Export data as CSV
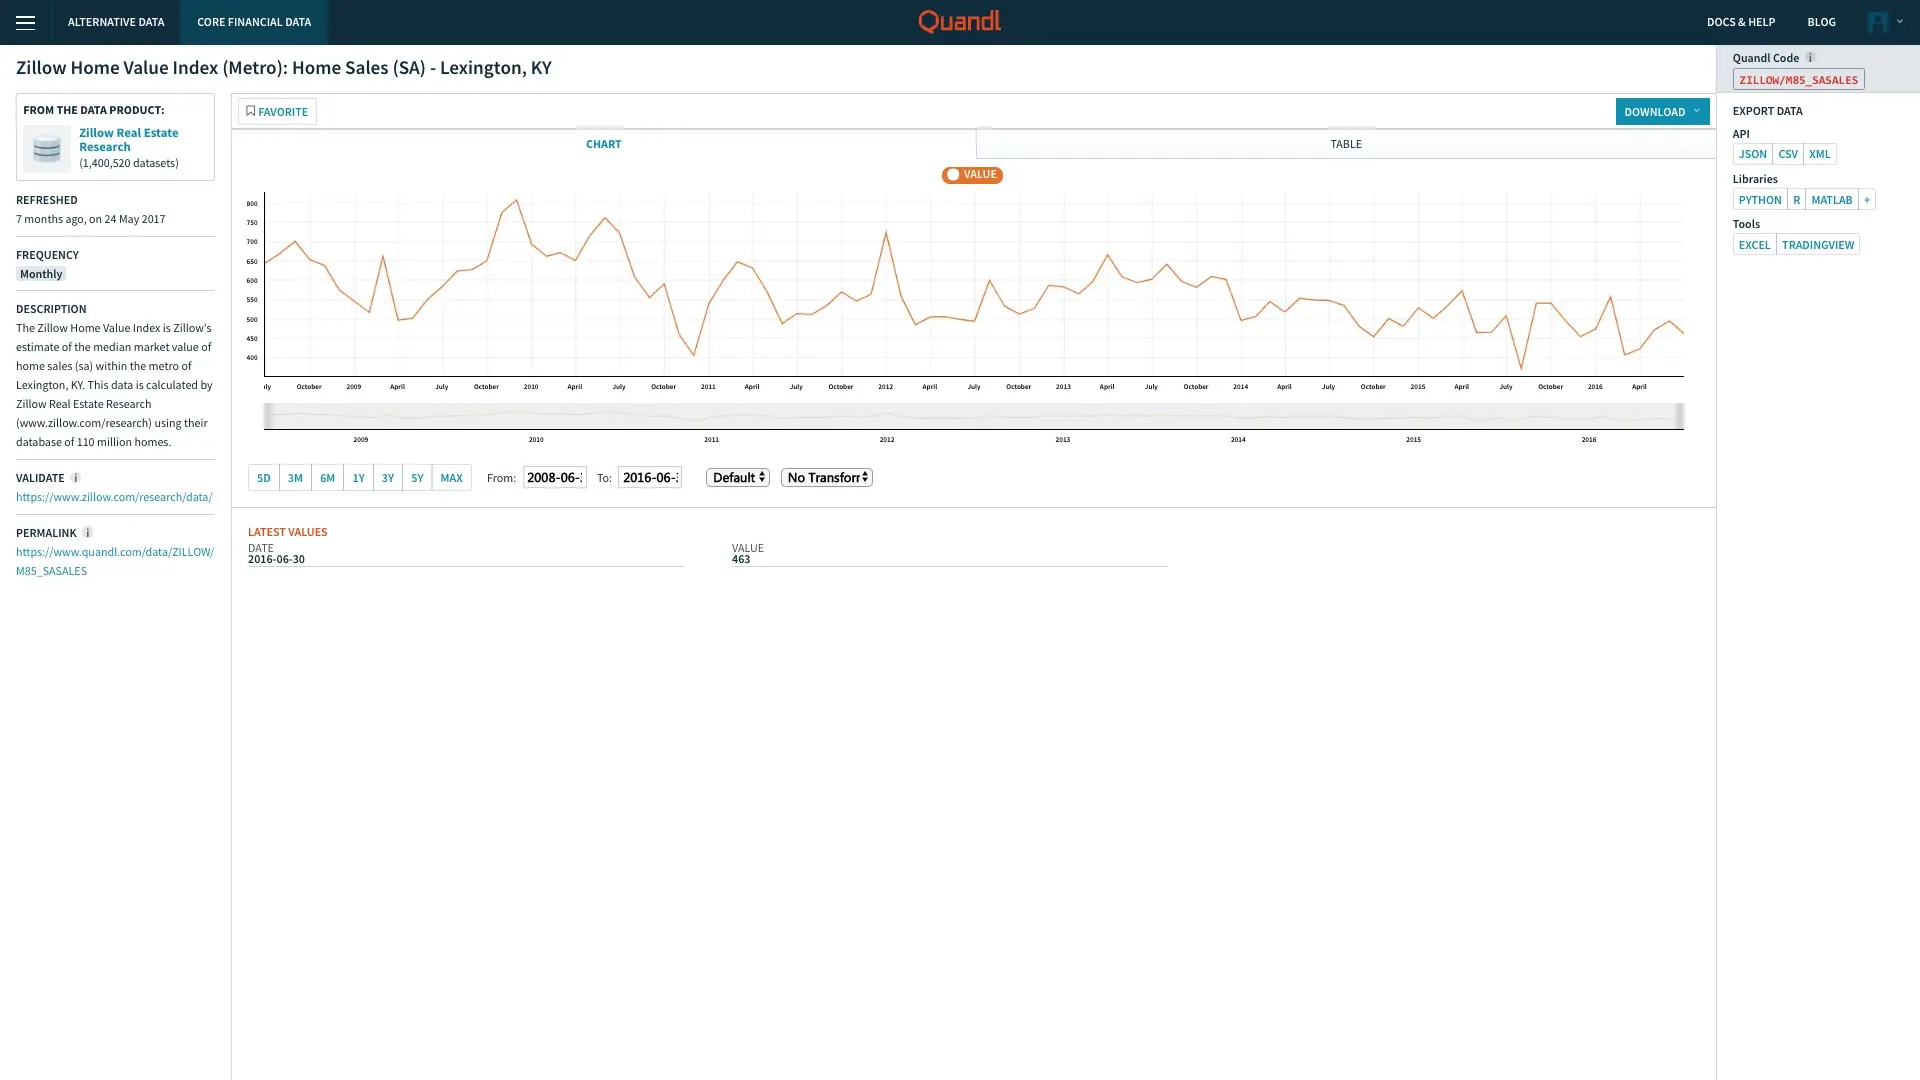Image resolution: width=1920 pixels, height=1080 pixels. [x=1787, y=154]
